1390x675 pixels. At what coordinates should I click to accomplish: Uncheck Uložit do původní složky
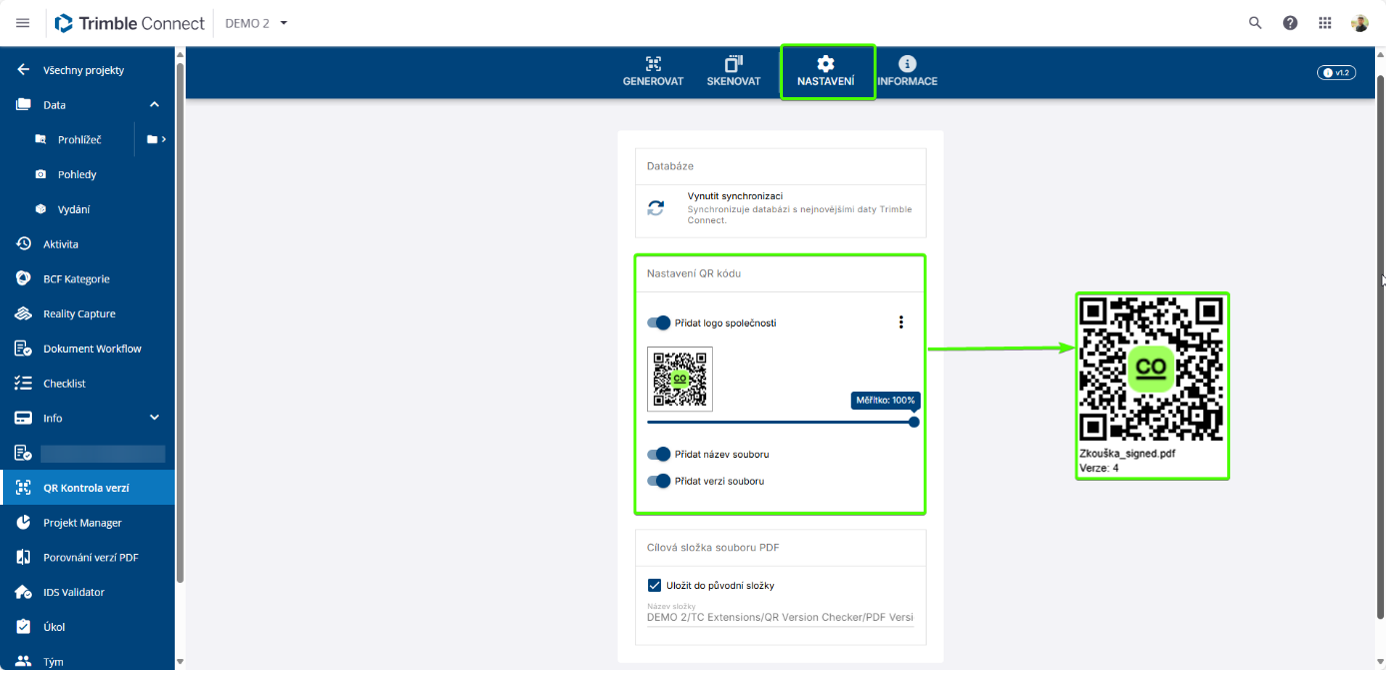[655, 585]
